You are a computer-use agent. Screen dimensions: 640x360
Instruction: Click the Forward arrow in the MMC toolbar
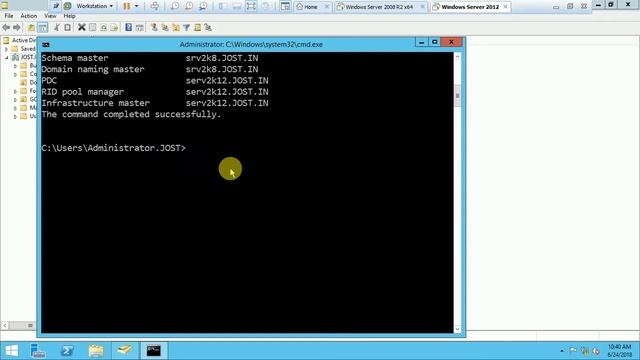pos(17,27)
